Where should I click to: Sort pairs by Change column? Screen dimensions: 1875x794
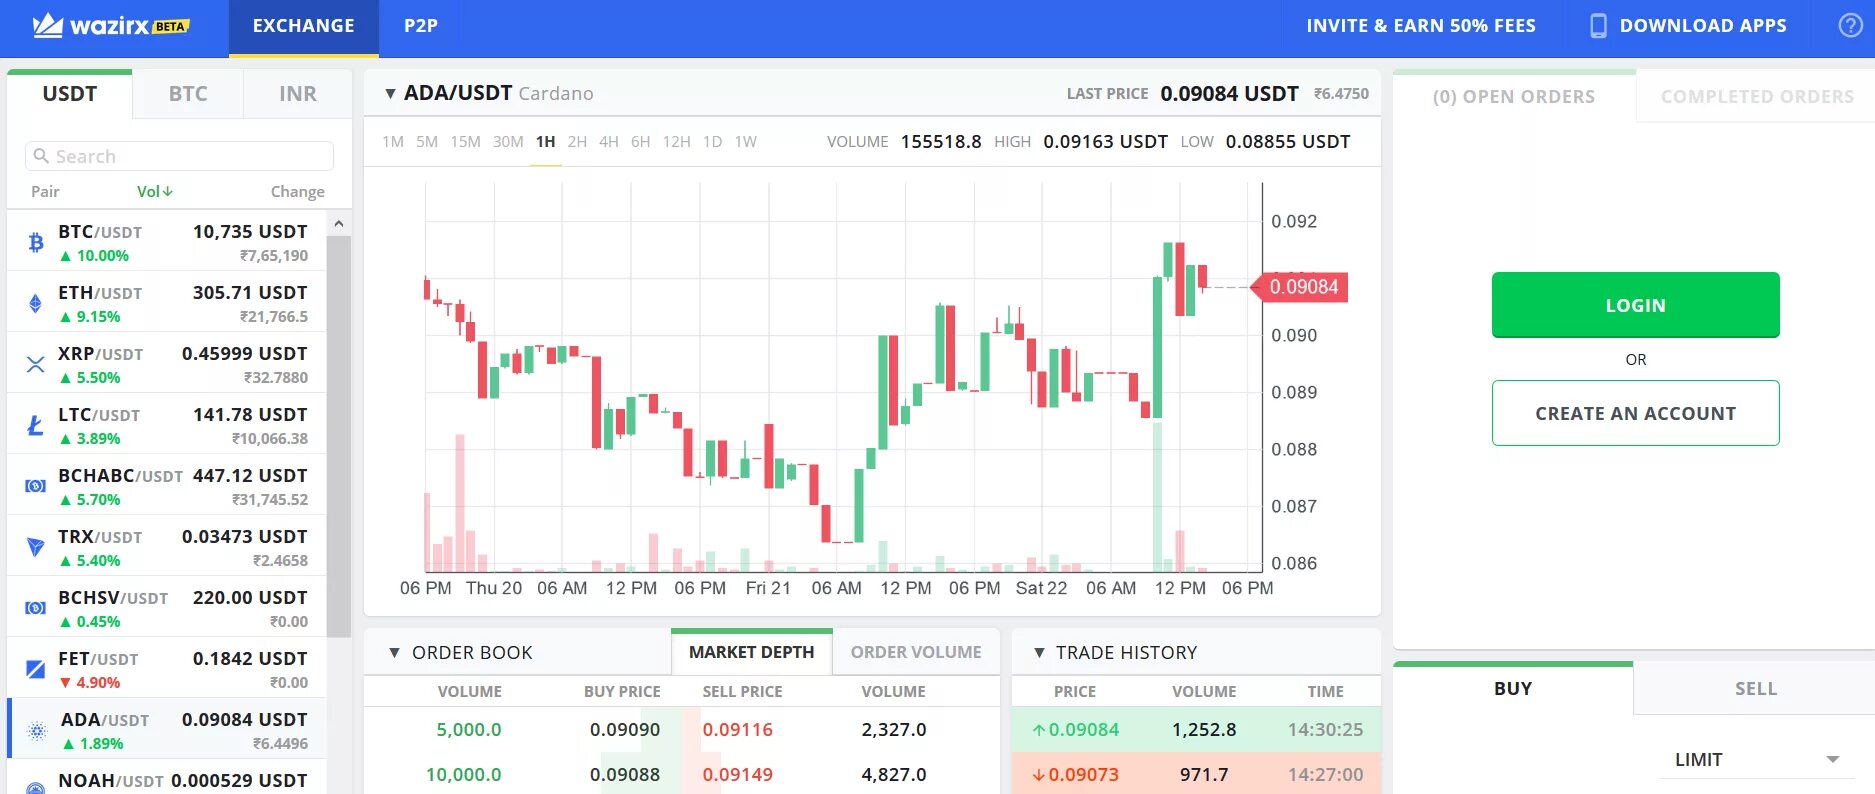pos(298,191)
